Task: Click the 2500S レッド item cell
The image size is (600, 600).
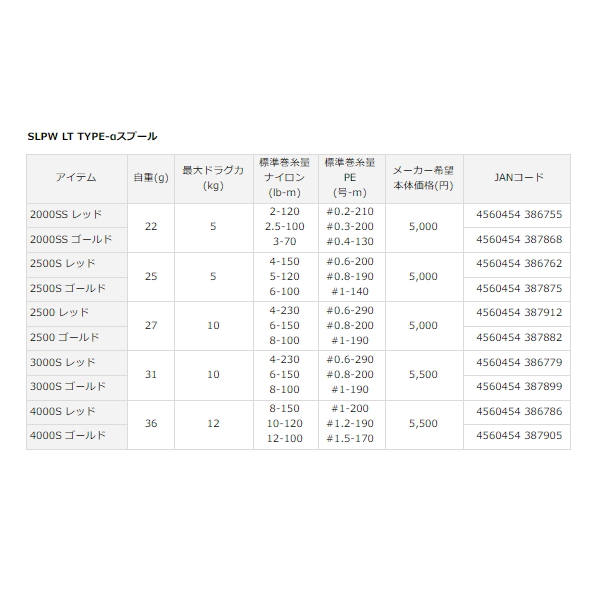Action: coord(77,265)
